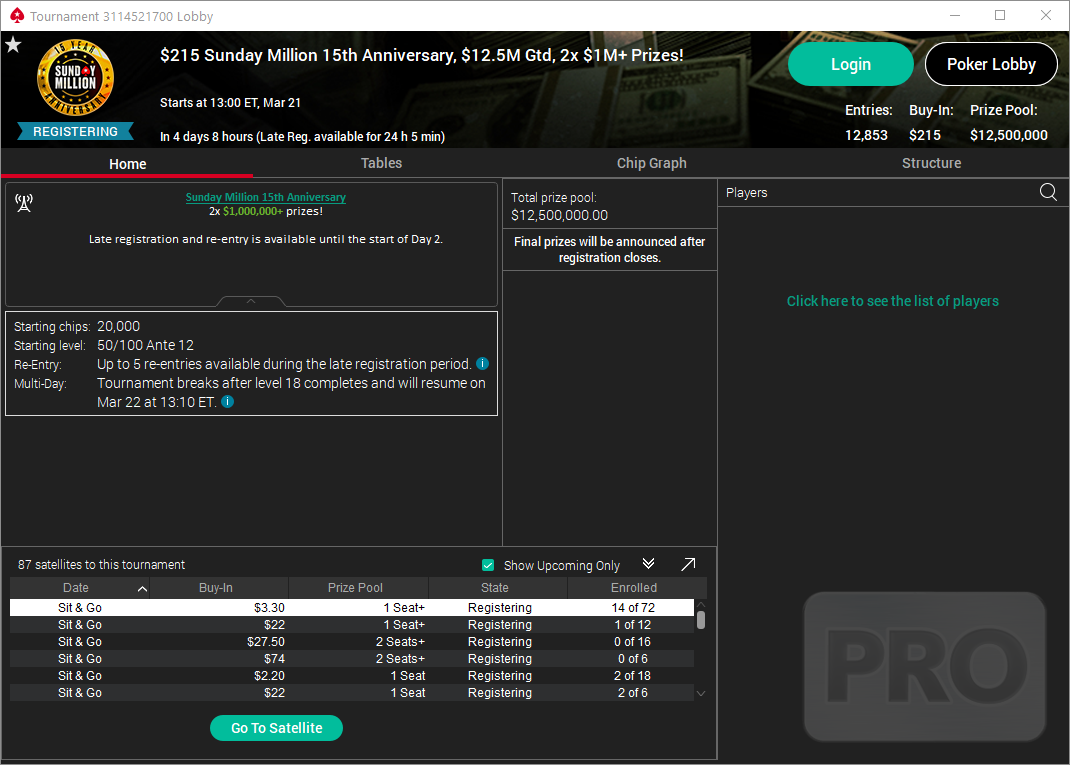Click the Login button

850,64
